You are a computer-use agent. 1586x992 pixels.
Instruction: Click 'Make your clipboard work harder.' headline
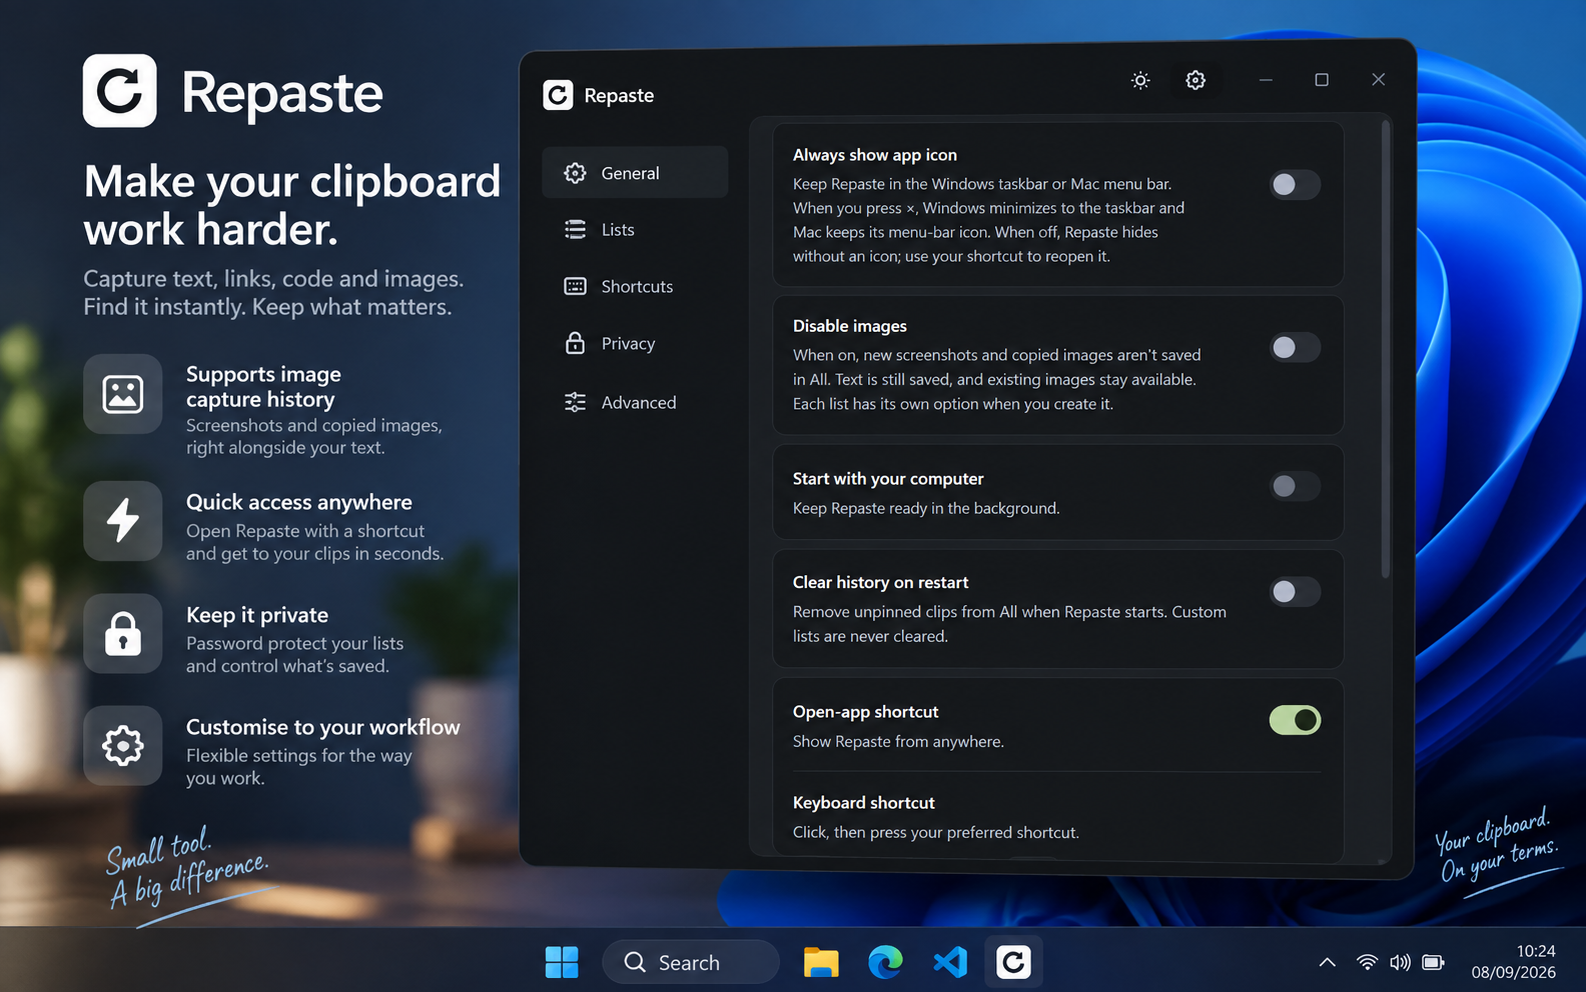click(292, 205)
